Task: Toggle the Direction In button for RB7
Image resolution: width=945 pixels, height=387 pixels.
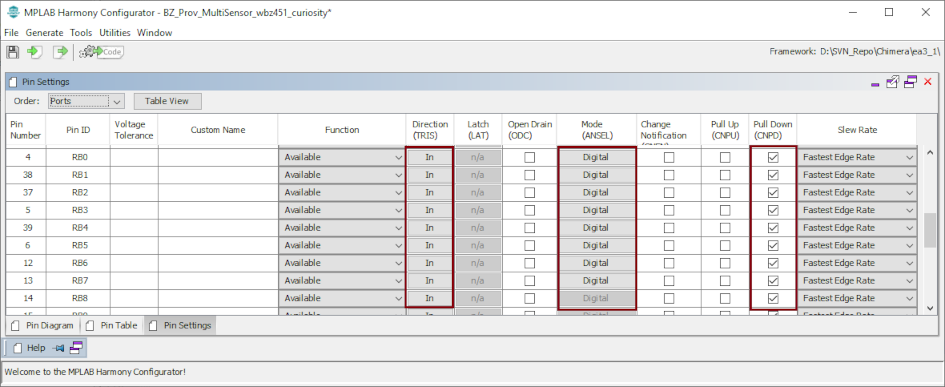Action: (429, 280)
